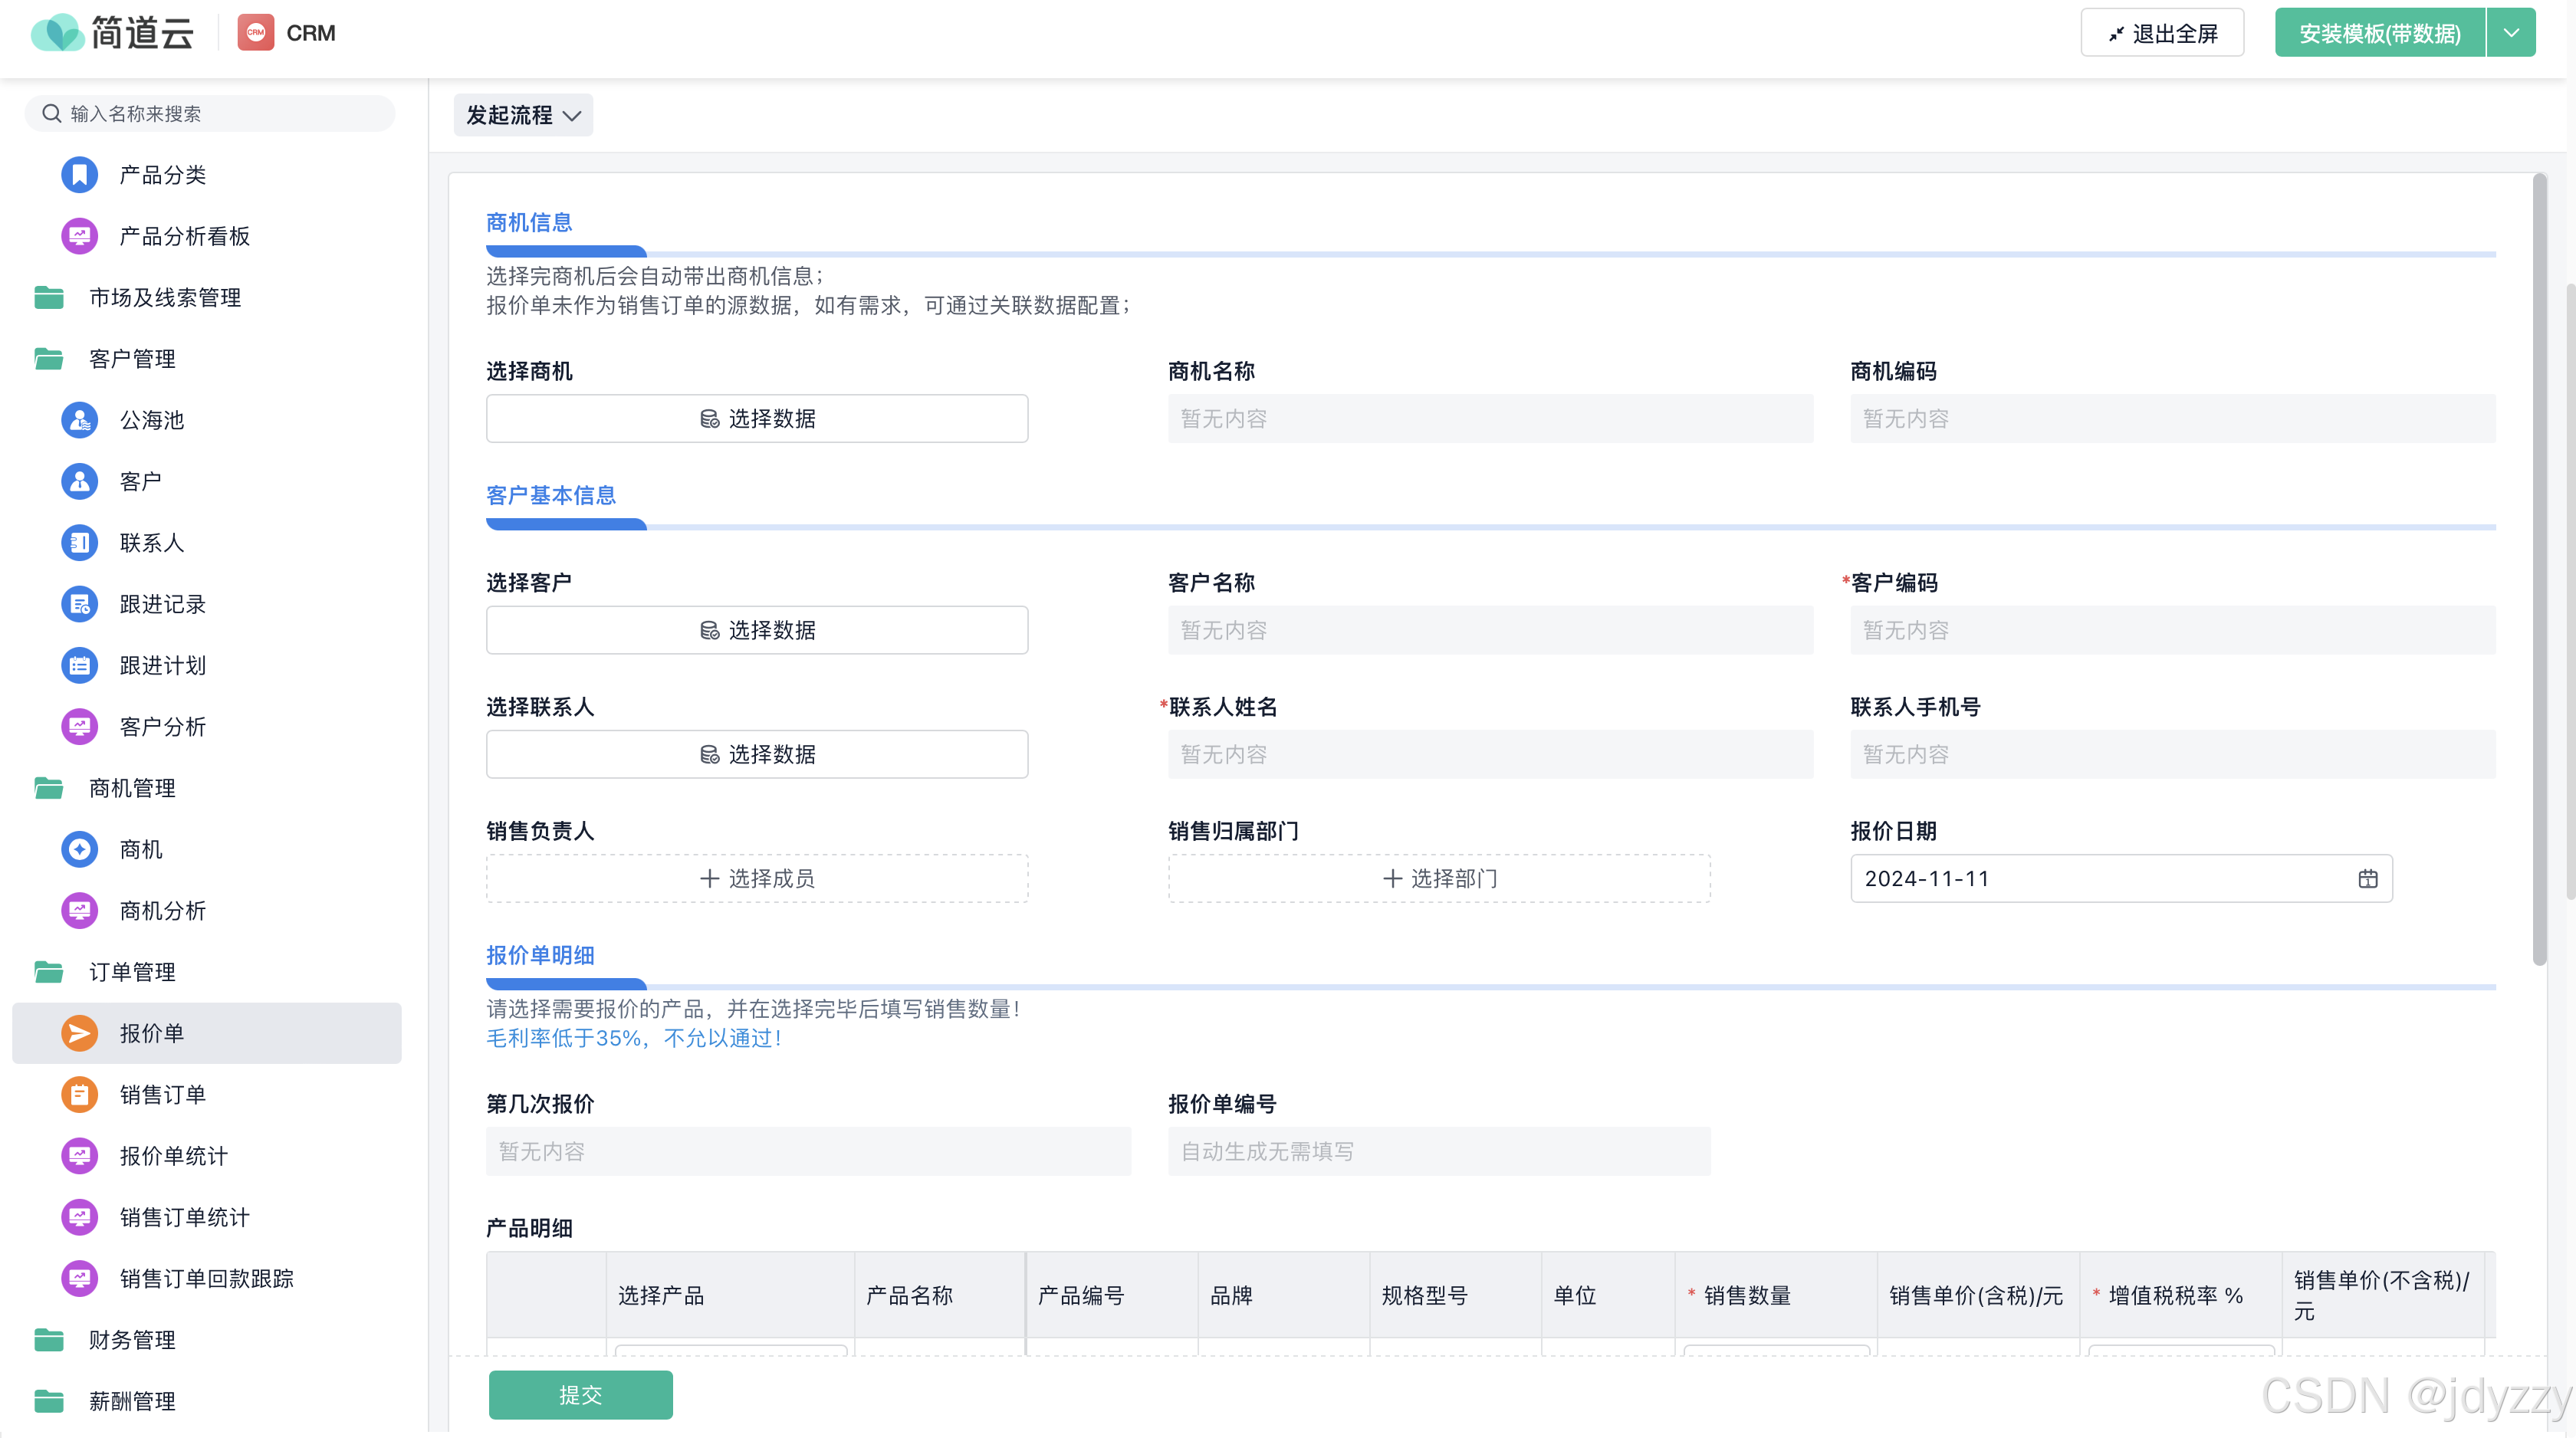Open calendar icon in 报价日期 field

pos(2367,878)
